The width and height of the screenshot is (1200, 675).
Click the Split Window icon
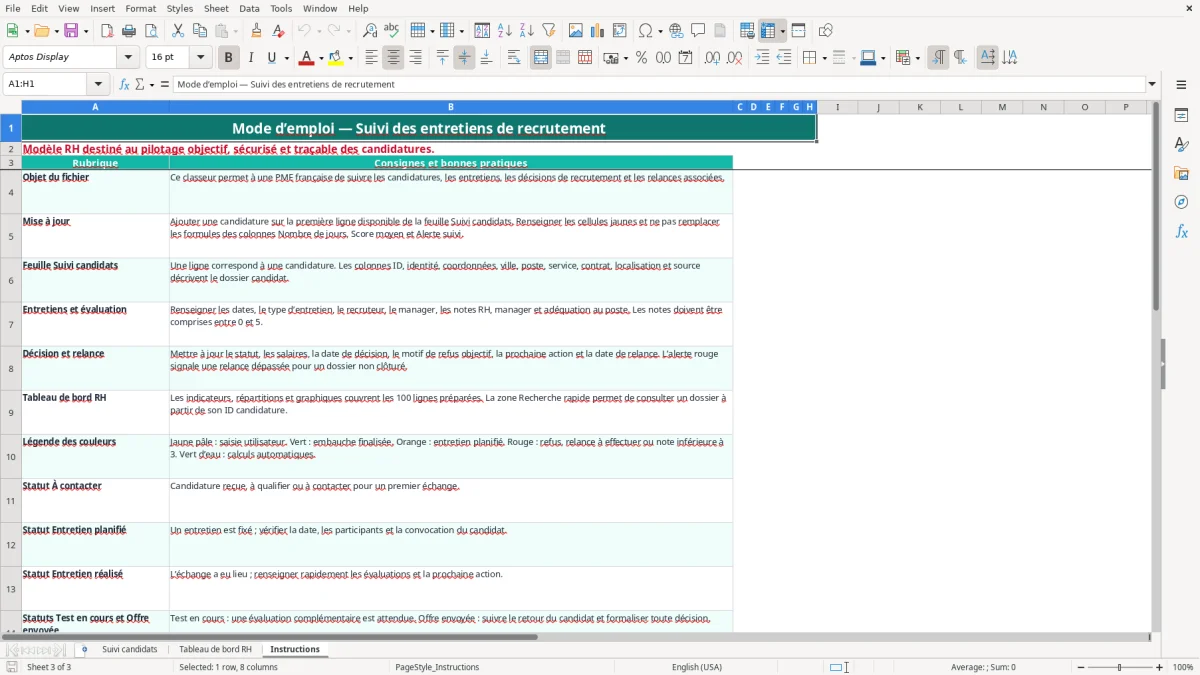pos(798,31)
